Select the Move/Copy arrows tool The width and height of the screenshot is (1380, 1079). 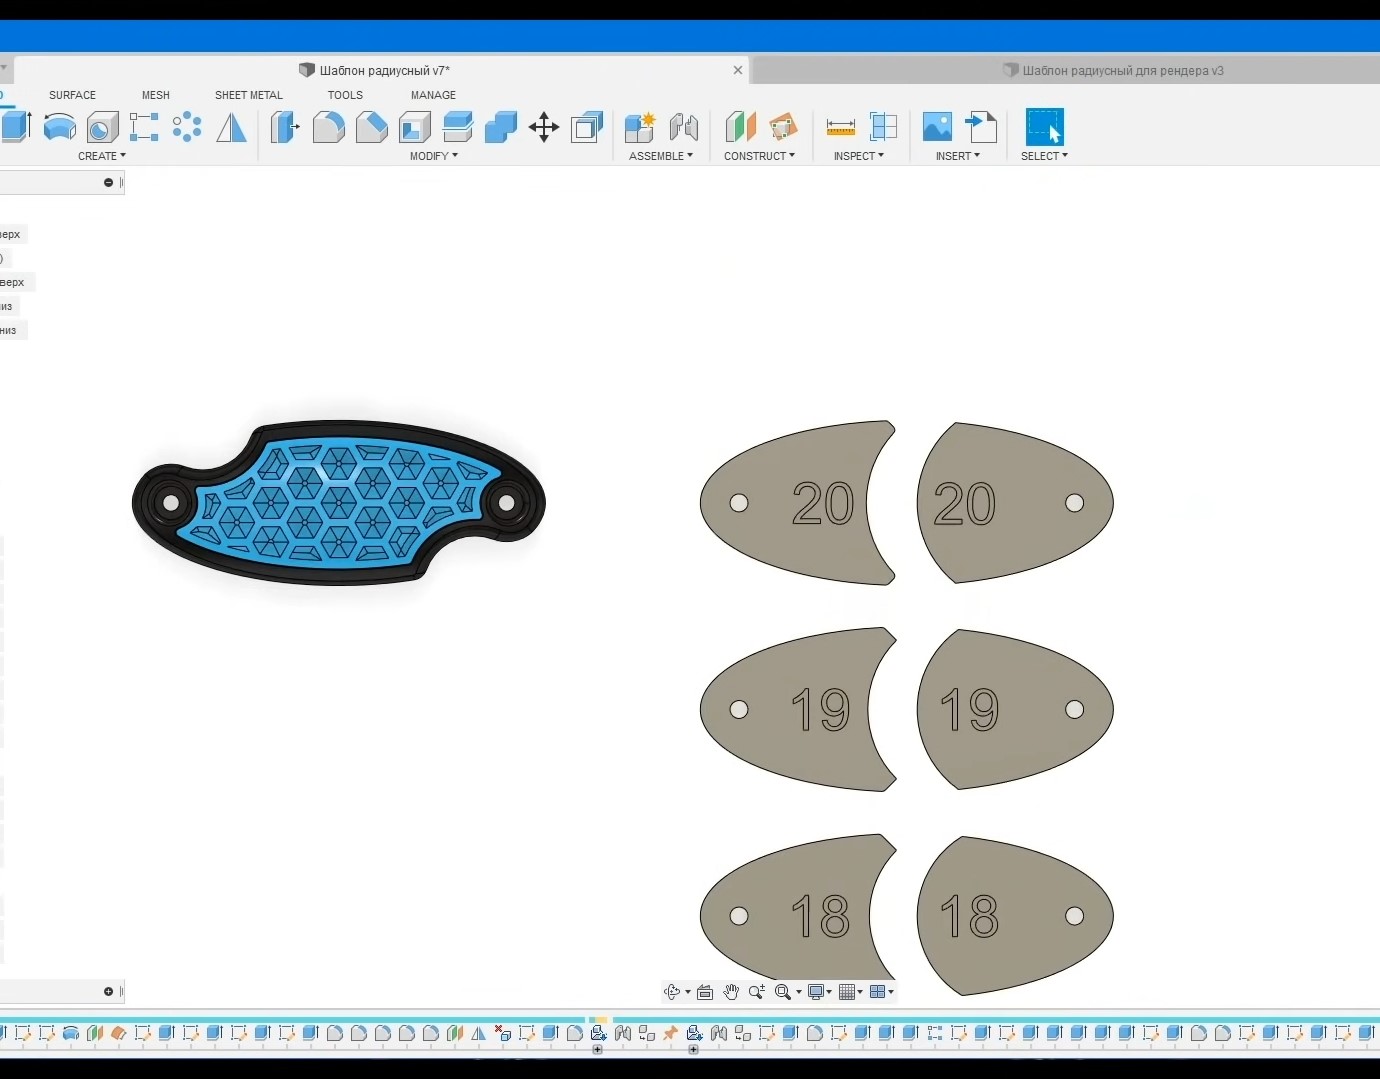click(x=543, y=127)
